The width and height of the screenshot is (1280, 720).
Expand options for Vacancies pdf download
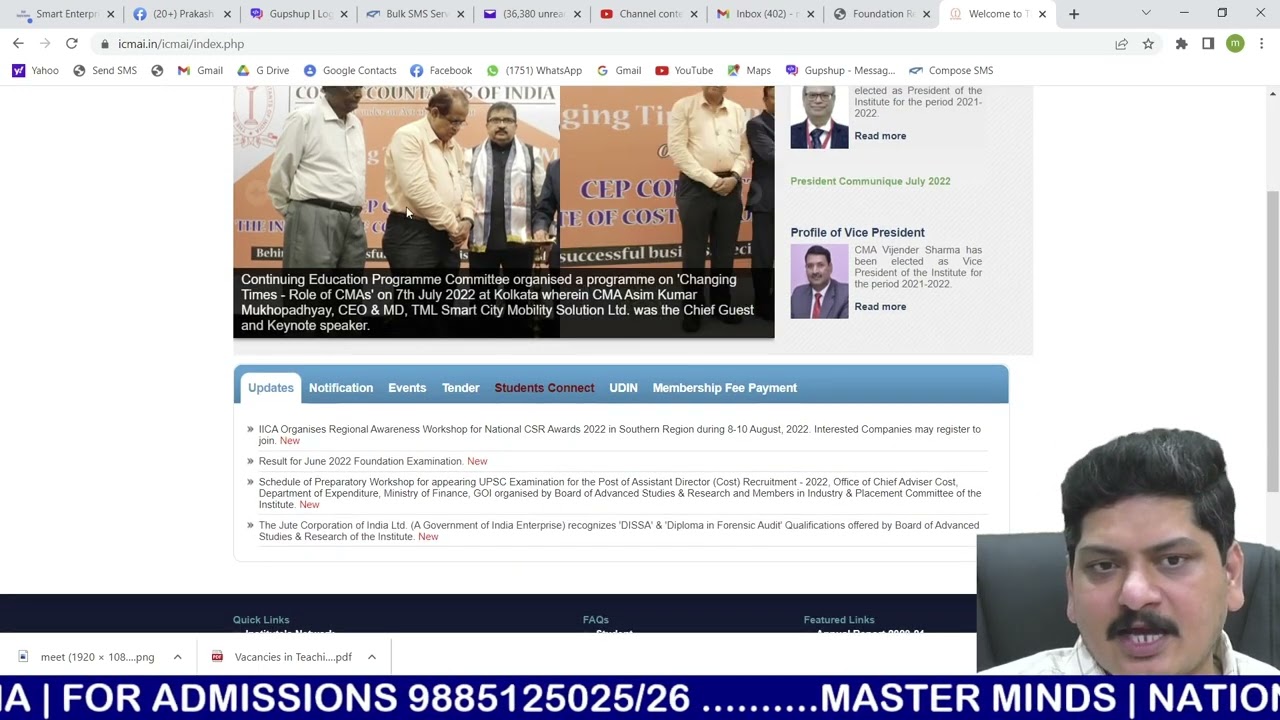click(x=371, y=657)
